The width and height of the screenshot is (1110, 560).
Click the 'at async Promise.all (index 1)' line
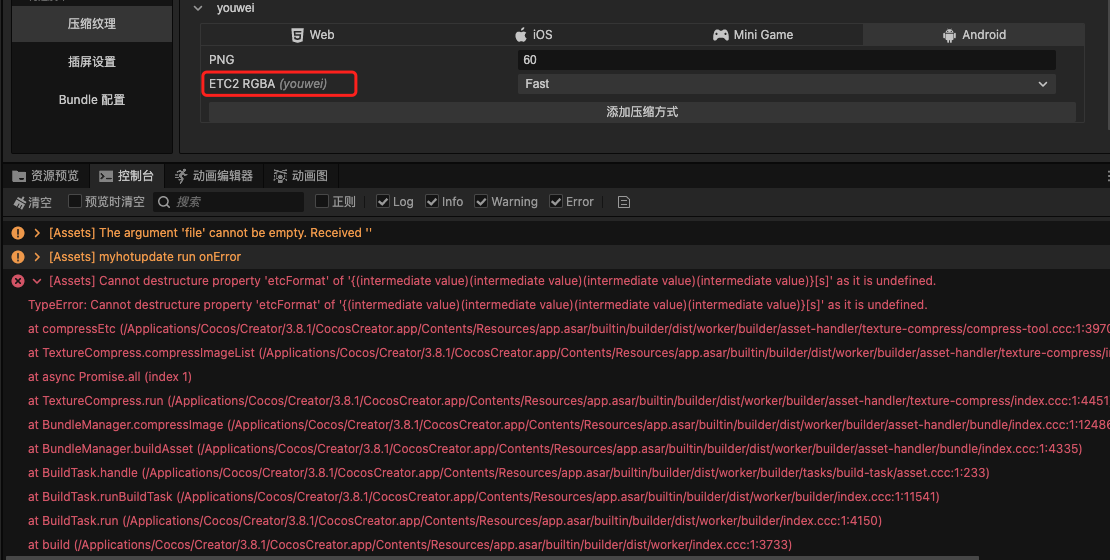[x=110, y=377]
